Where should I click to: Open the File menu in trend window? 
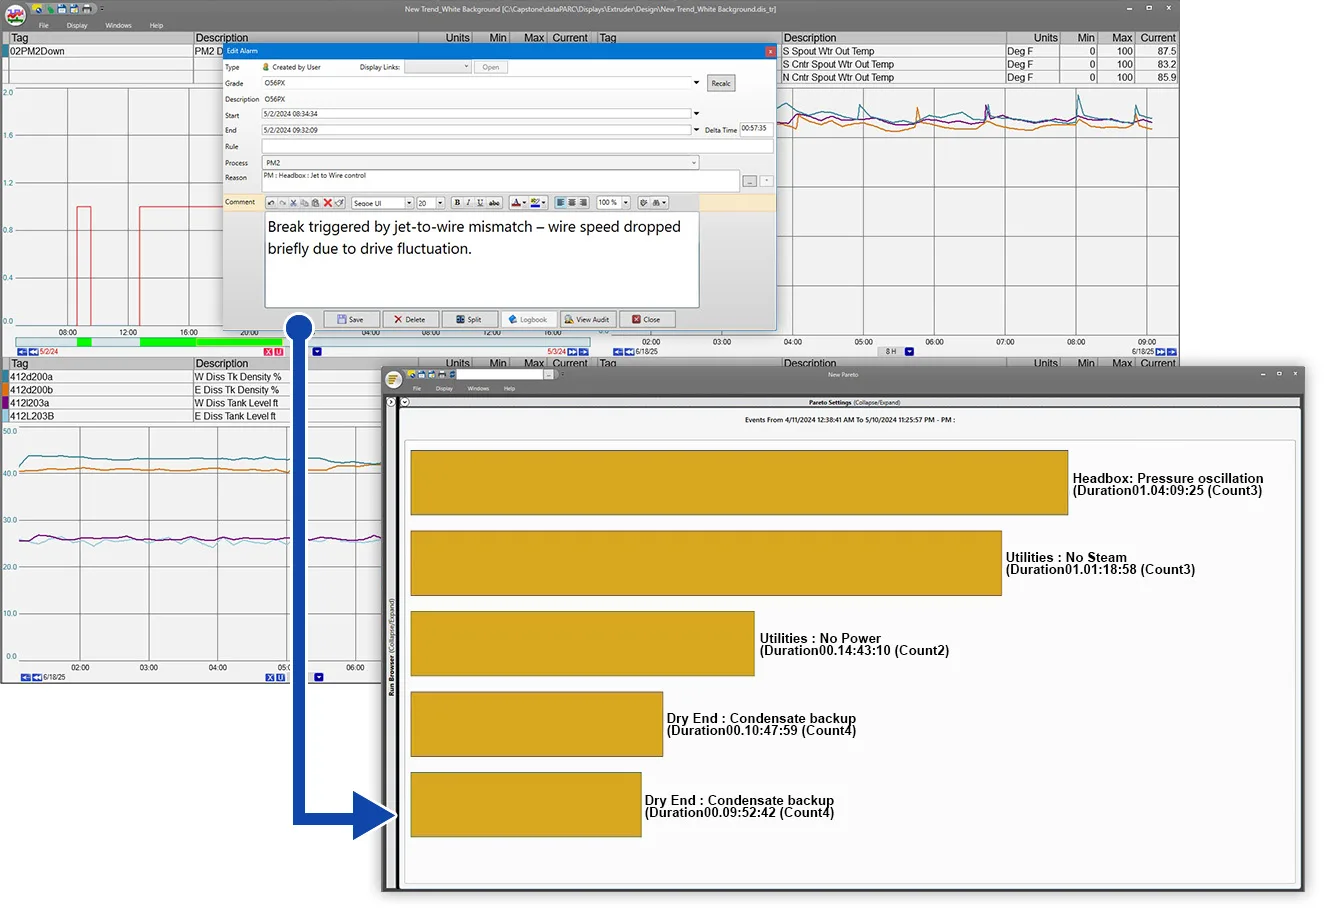coord(44,25)
